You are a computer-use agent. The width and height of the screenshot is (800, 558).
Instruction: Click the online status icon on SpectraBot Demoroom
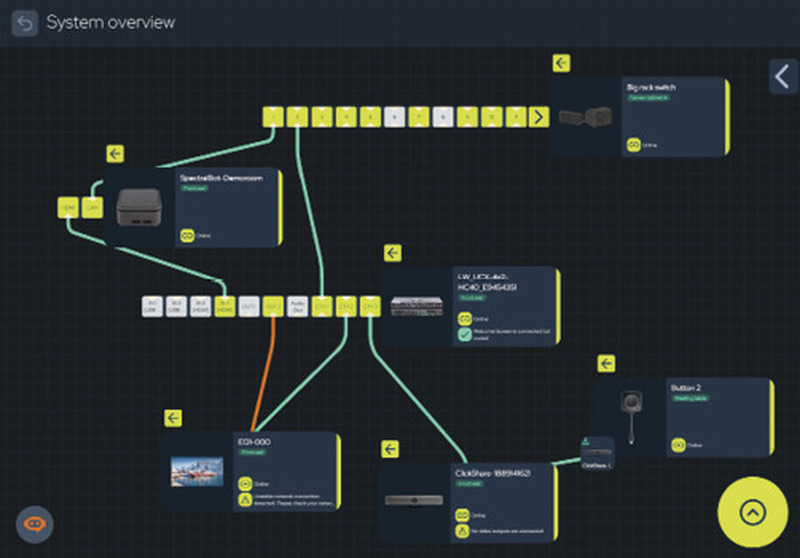point(187,236)
